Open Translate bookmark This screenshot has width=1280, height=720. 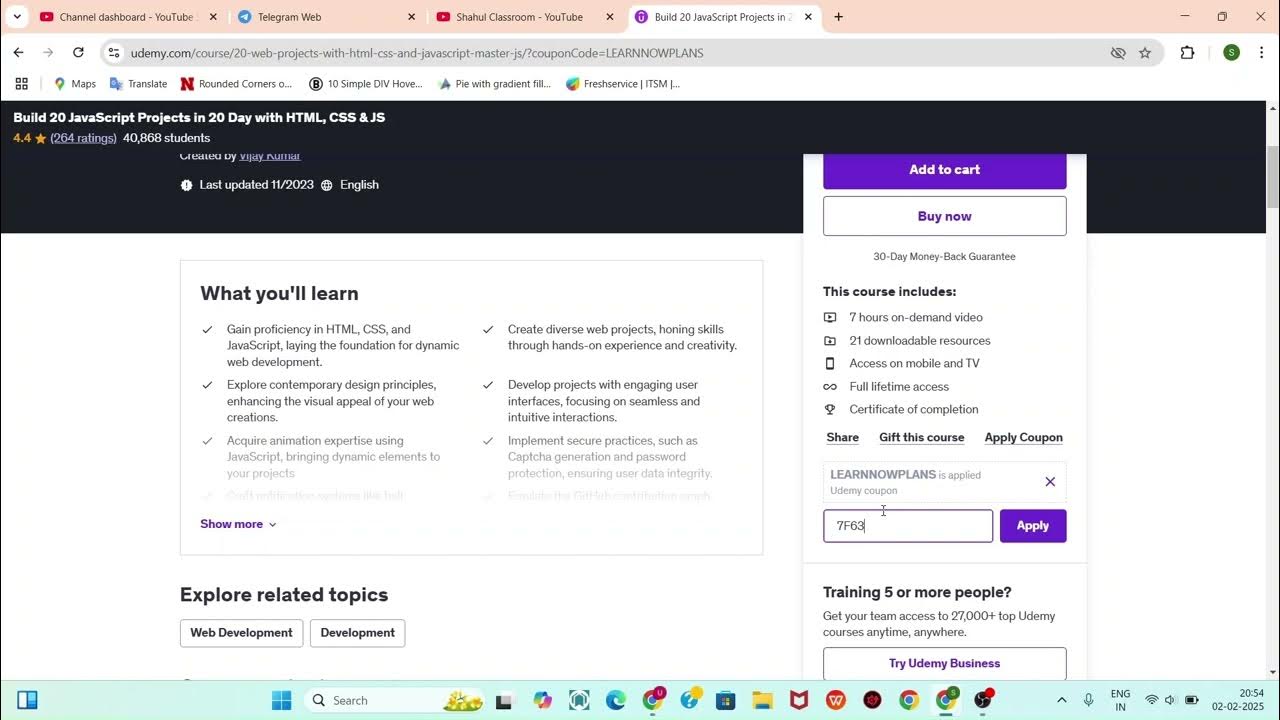[x=138, y=84]
